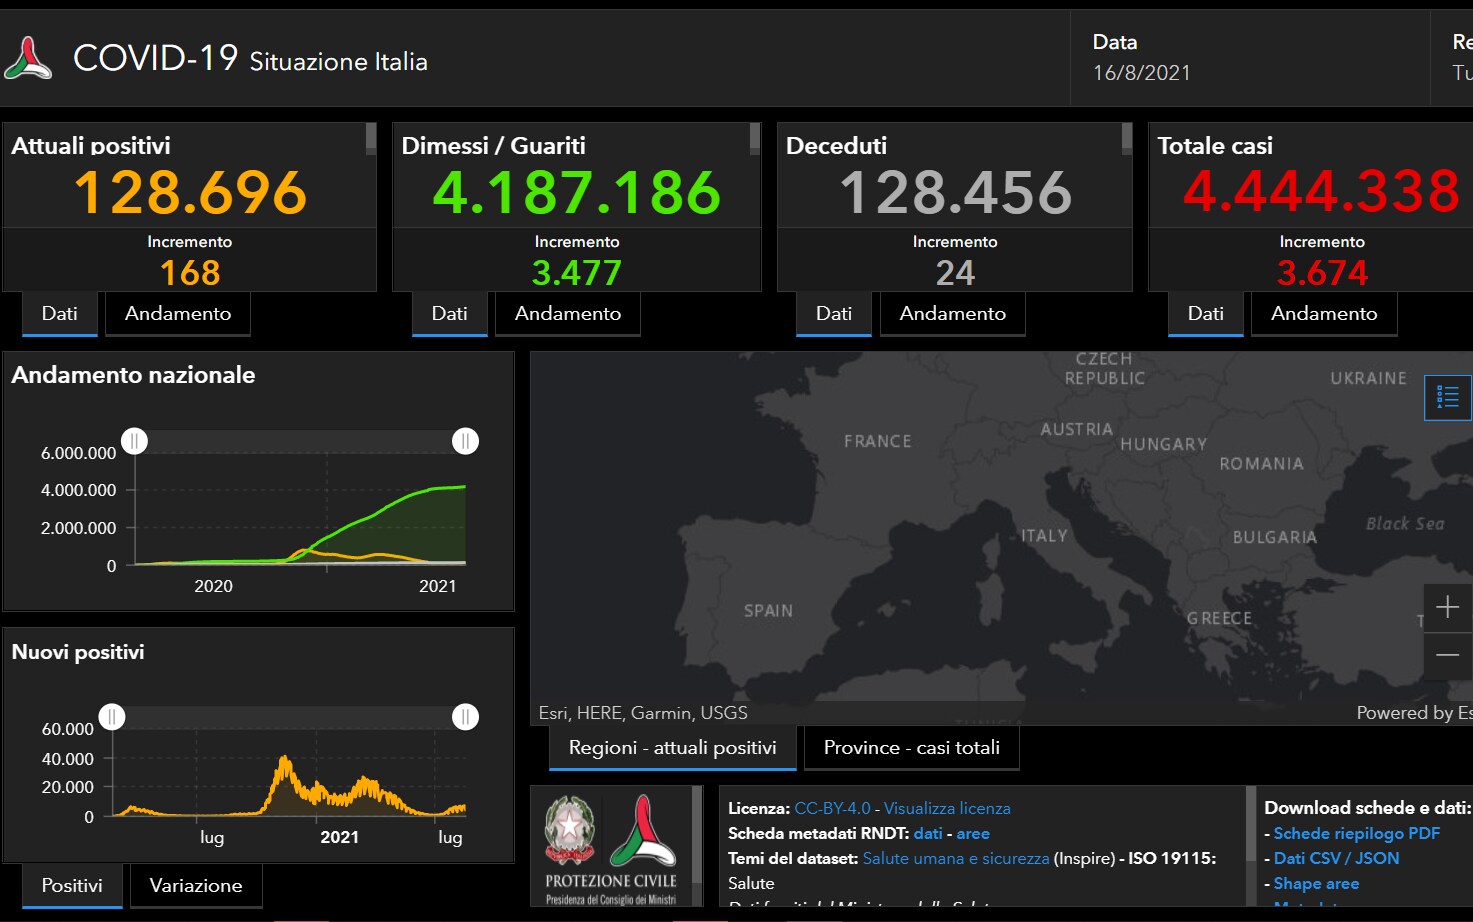Click Visualizza licenza link

(946, 808)
